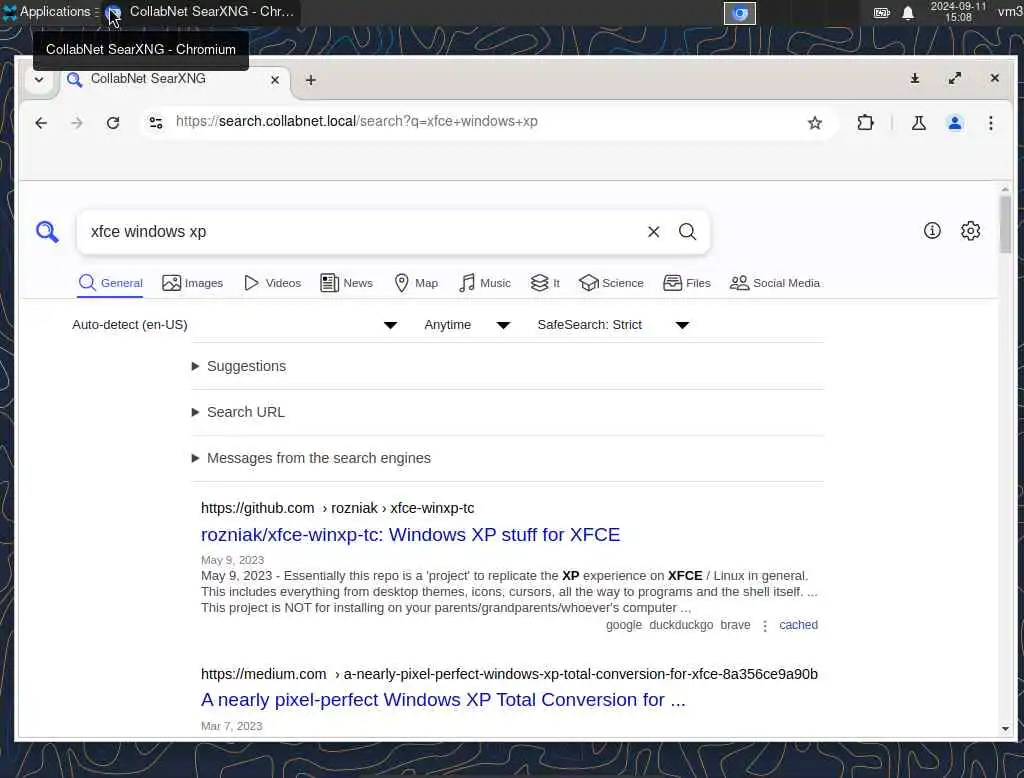This screenshot has height=778, width=1024.
Task: Click the CollabNet SearXNG taskbar window button
Action: 200,12
